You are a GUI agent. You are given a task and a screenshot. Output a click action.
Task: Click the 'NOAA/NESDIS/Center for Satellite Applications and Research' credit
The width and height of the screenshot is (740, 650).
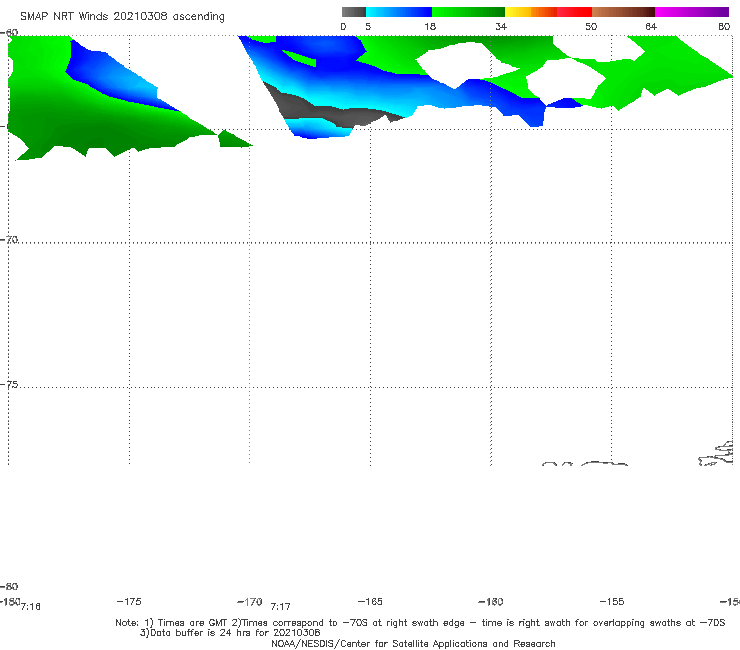[413, 643]
